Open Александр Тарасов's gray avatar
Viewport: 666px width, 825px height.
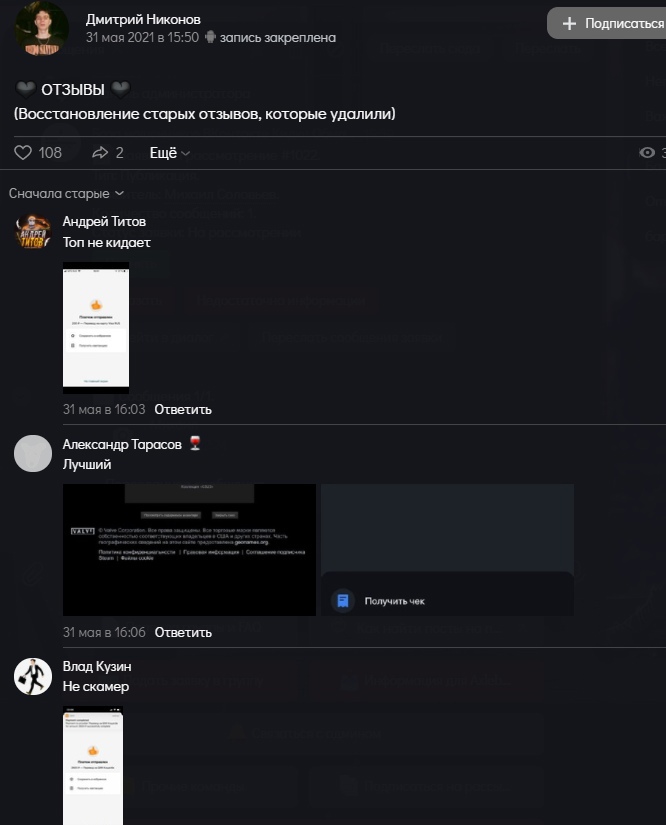[x=33, y=454]
